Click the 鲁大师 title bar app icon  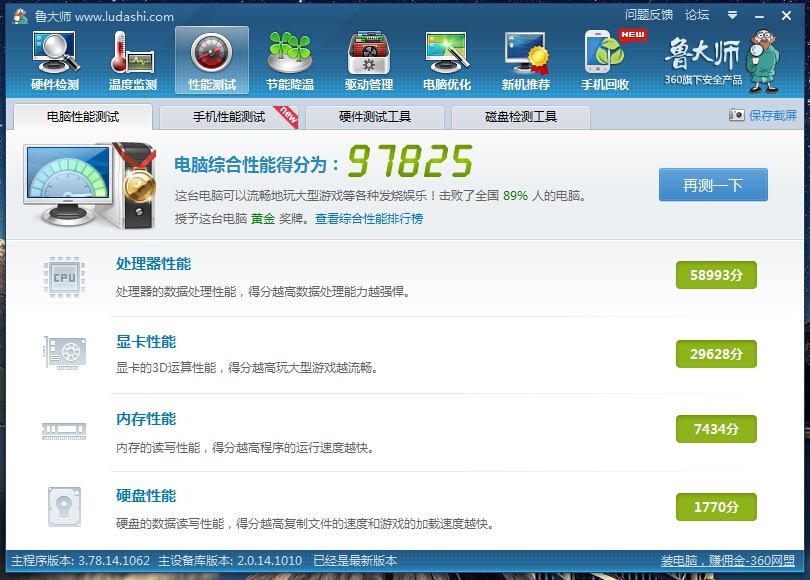pos(20,16)
